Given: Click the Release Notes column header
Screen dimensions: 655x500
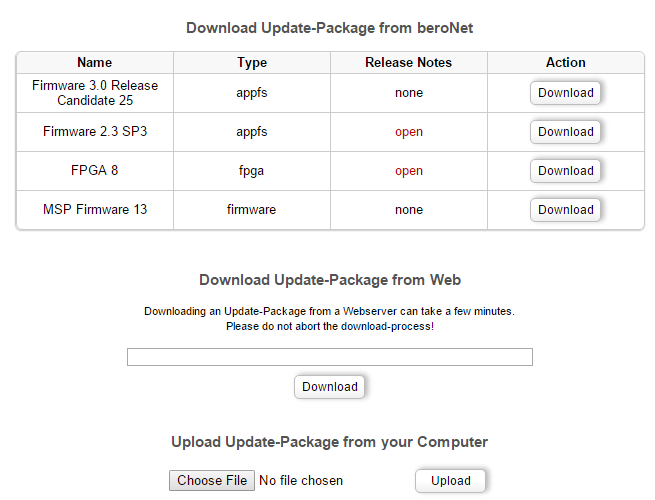Looking at the screenshot, I should pos(409,63).
